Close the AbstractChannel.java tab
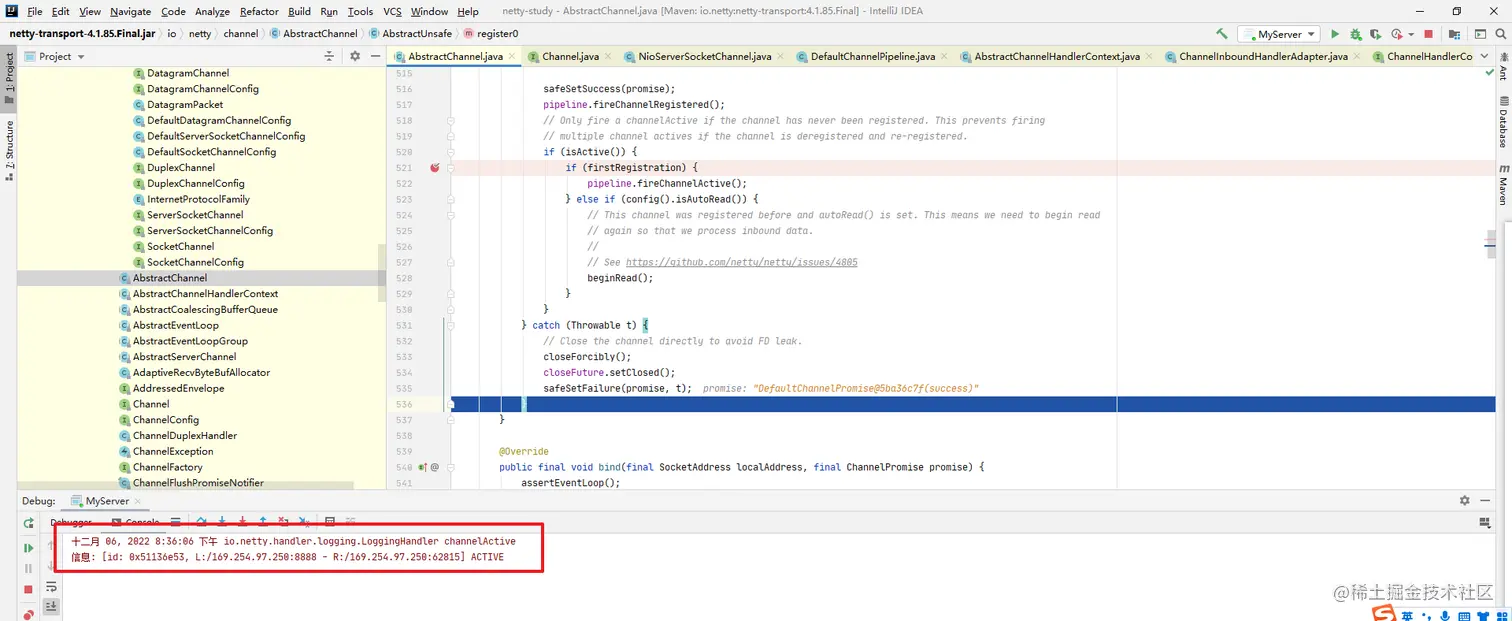This screenshot has width=1512, height=621. [512, 57]
